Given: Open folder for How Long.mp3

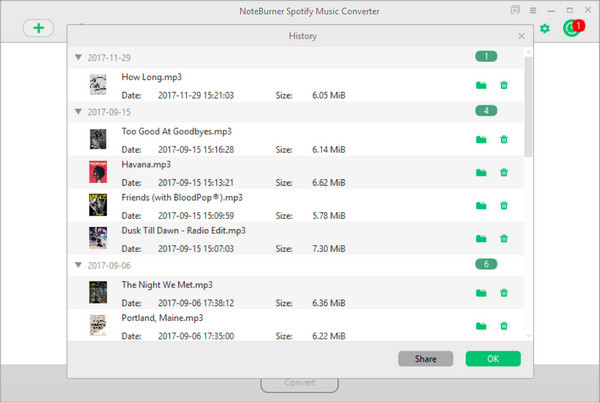Looking at the screenshot, I should click(481, 85).
